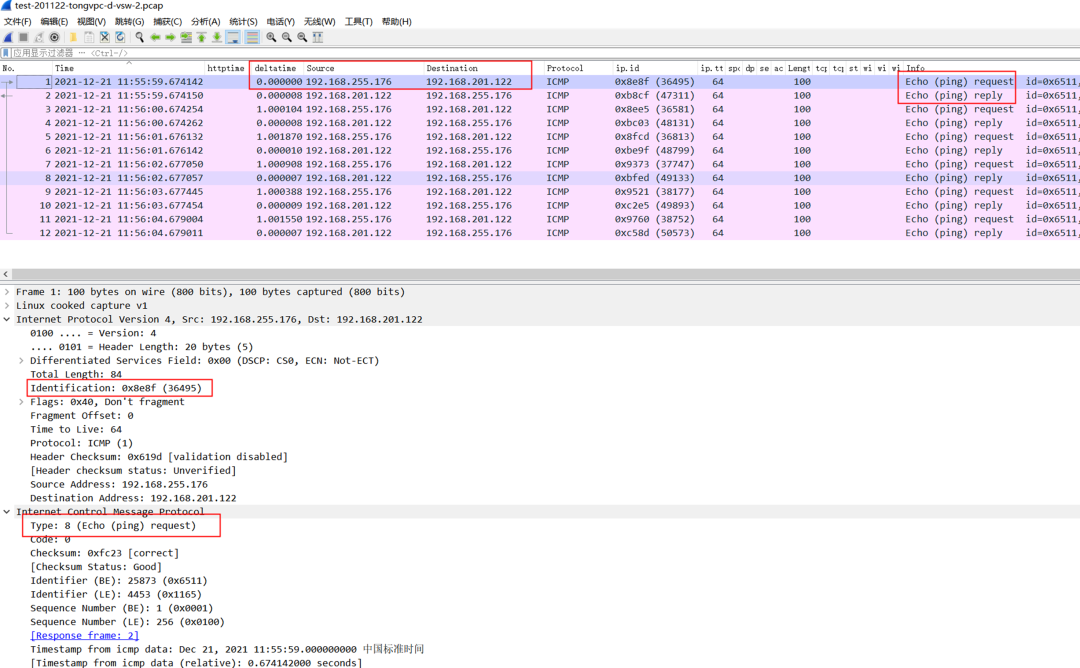The width and height of the screenshot is (1080, 668).
Task: Open the 捕获(C) menu
Action: (167, 22)
